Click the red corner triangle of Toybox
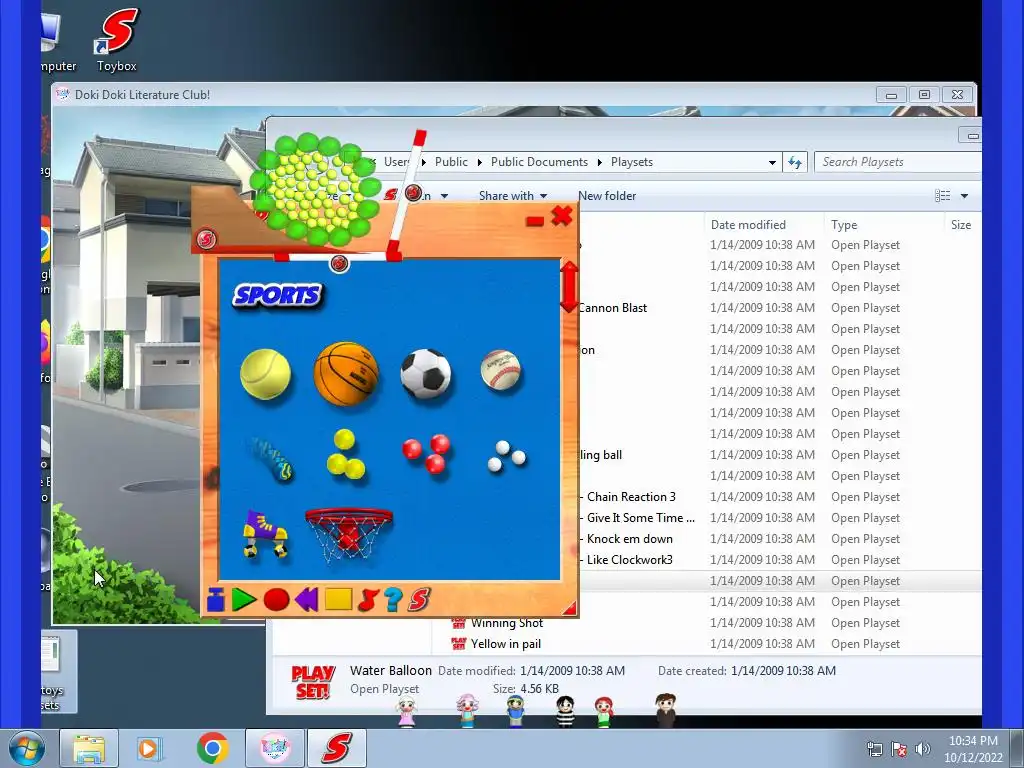Viewport: 1024px width, 768px height. point(569,607)
